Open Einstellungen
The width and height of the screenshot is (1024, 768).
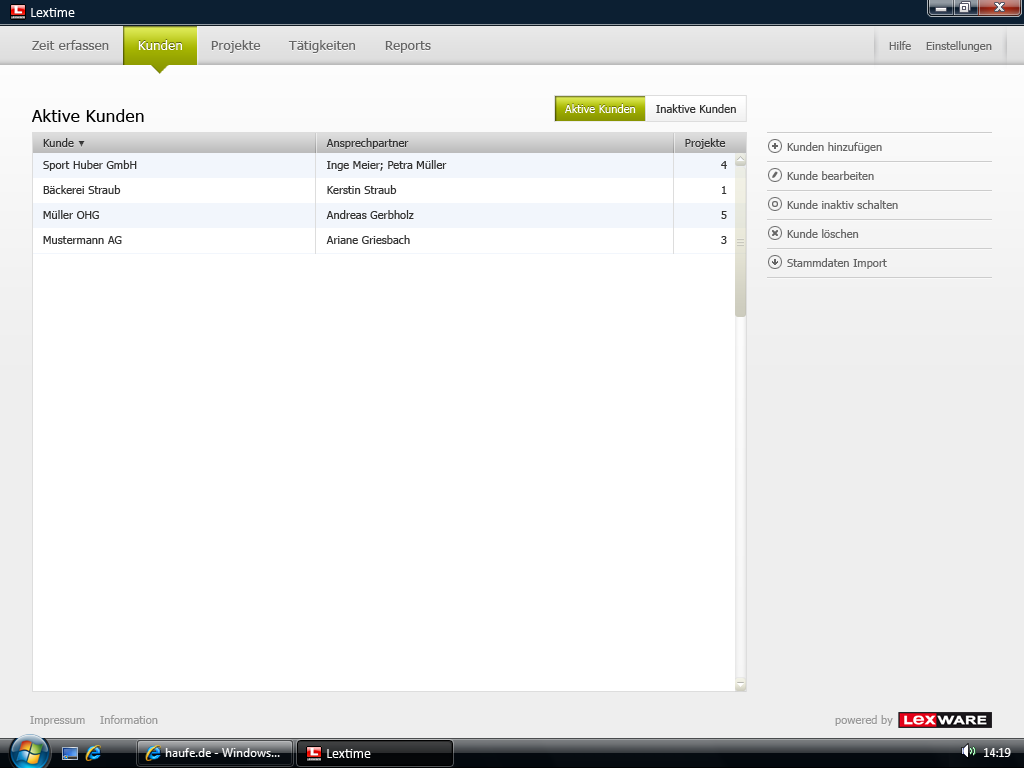pyautogui.click(x=958, y=46)
